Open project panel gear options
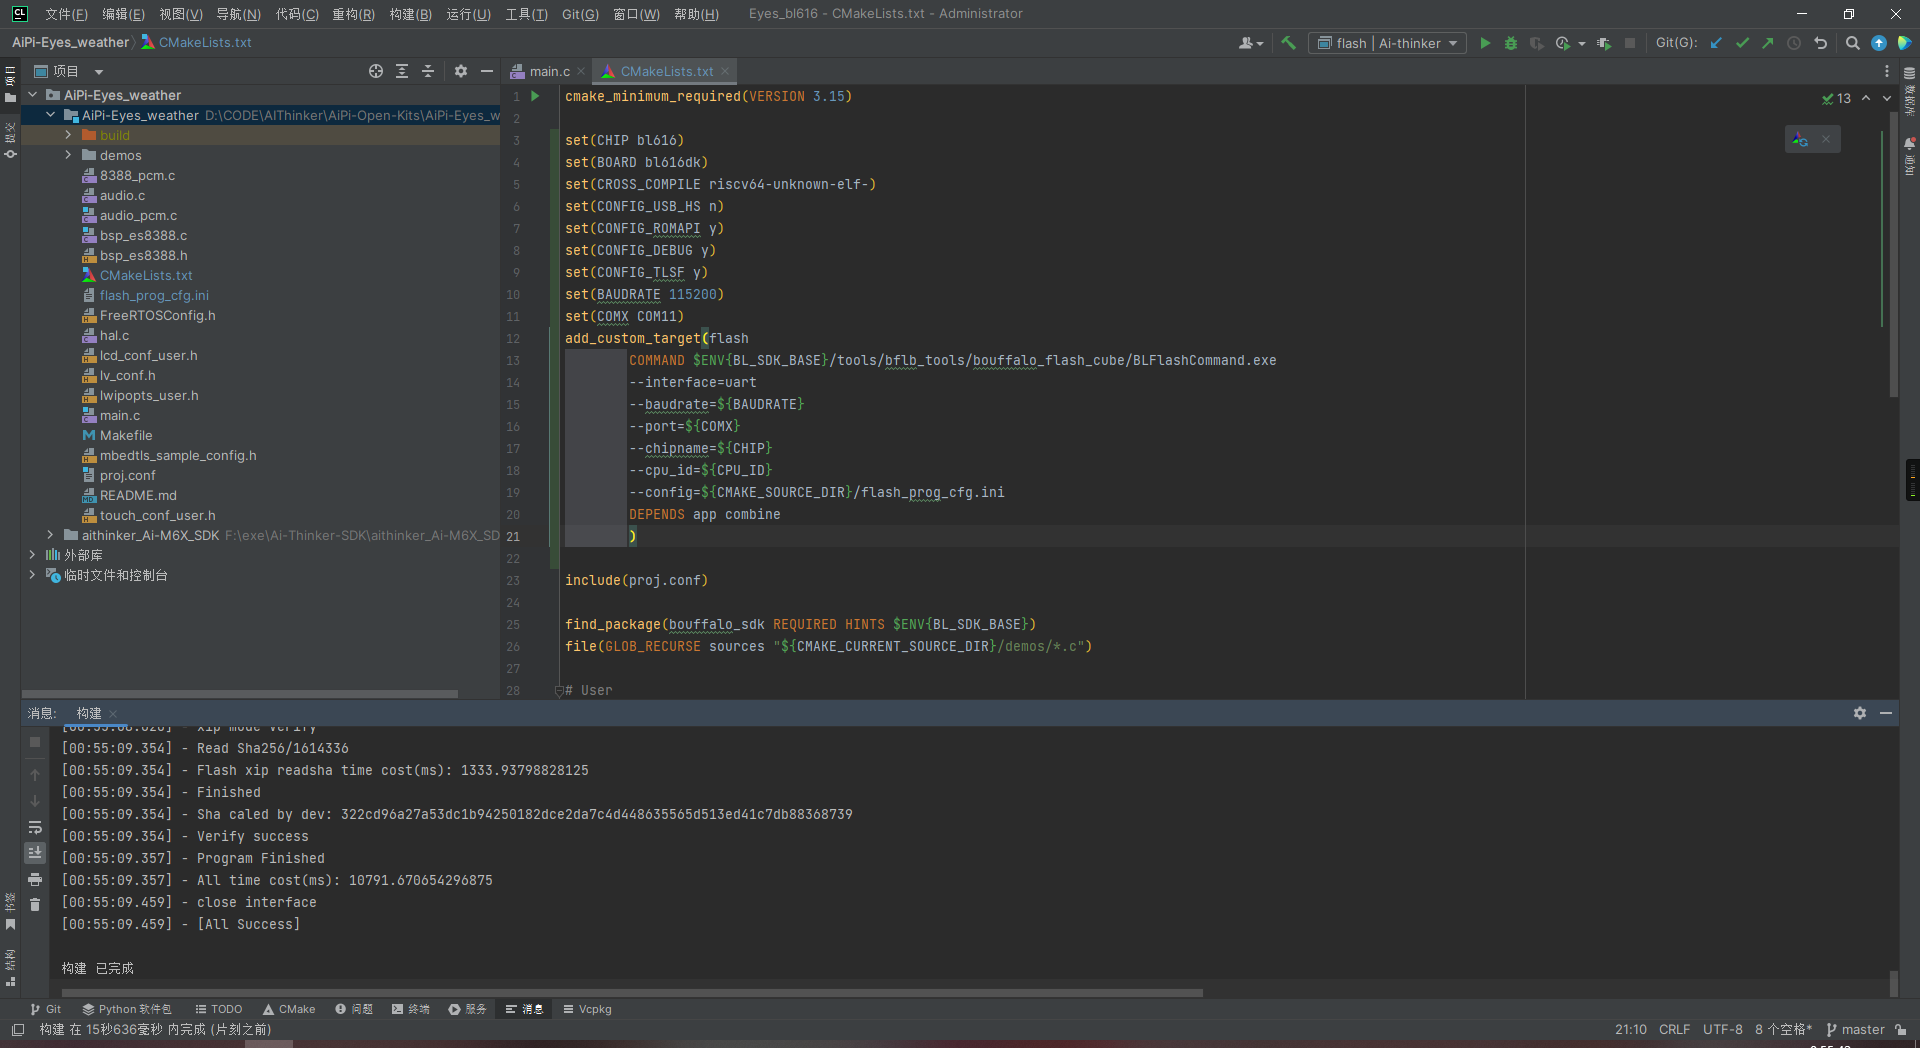1920x1048 pixels. (x=461, y=71)
